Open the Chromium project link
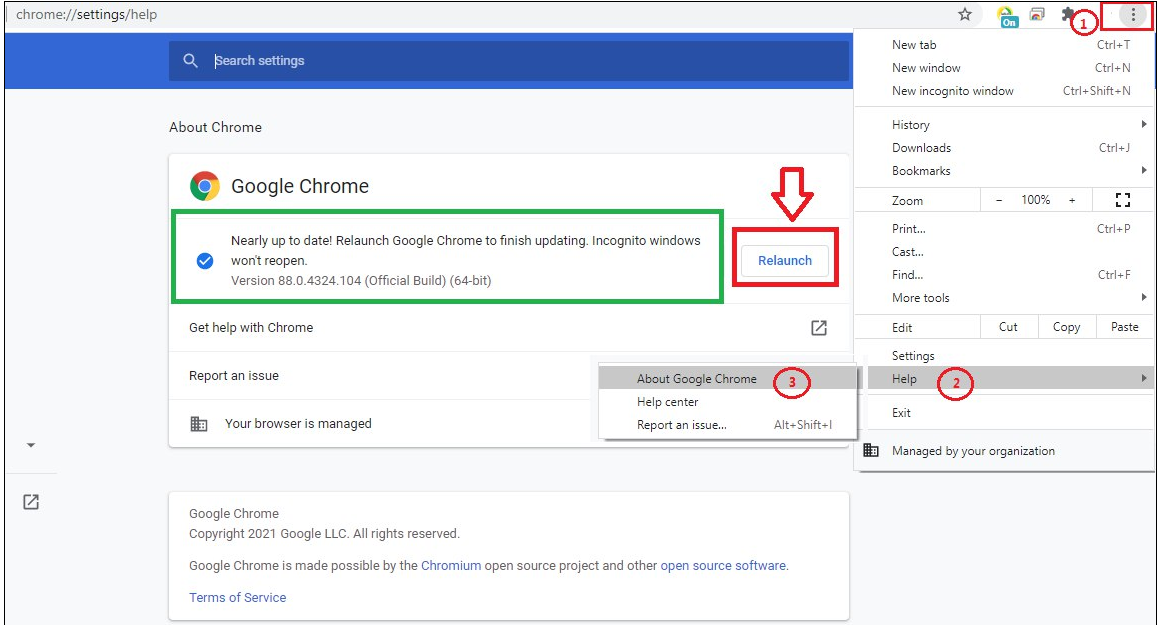Image resolution: width=1160 pixels, height=625 pixels. (451, 565)
